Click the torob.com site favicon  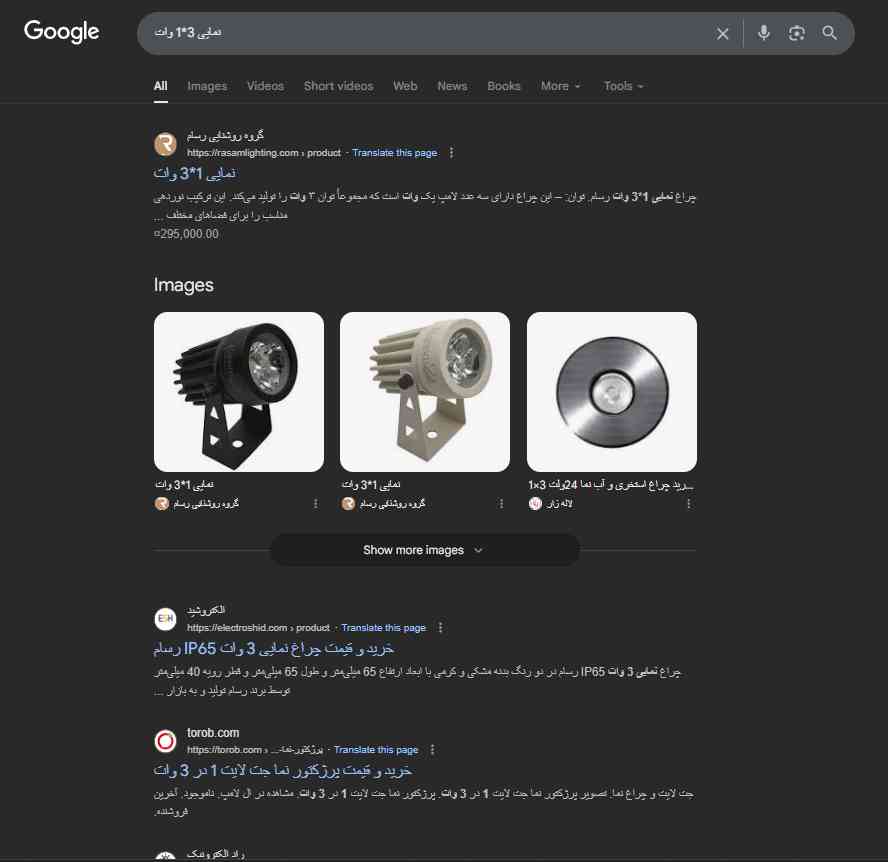pos(166,741)
